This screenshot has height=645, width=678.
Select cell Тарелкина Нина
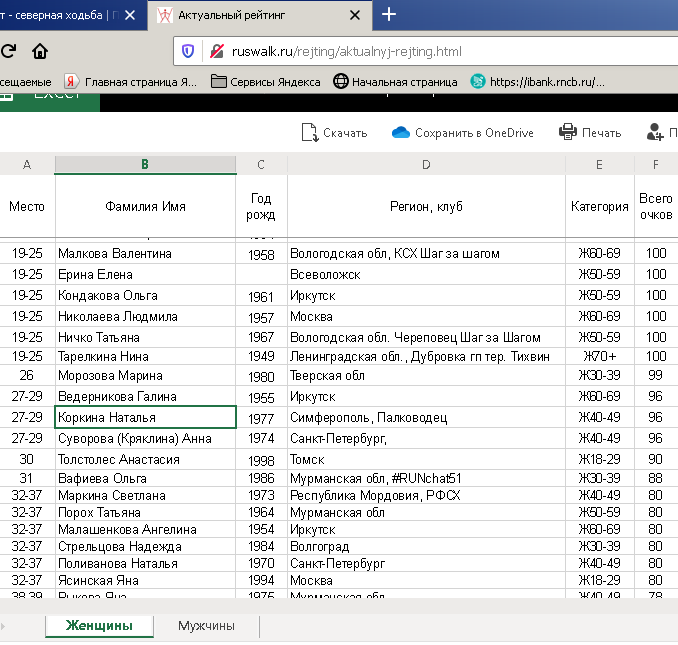point(145,356)
